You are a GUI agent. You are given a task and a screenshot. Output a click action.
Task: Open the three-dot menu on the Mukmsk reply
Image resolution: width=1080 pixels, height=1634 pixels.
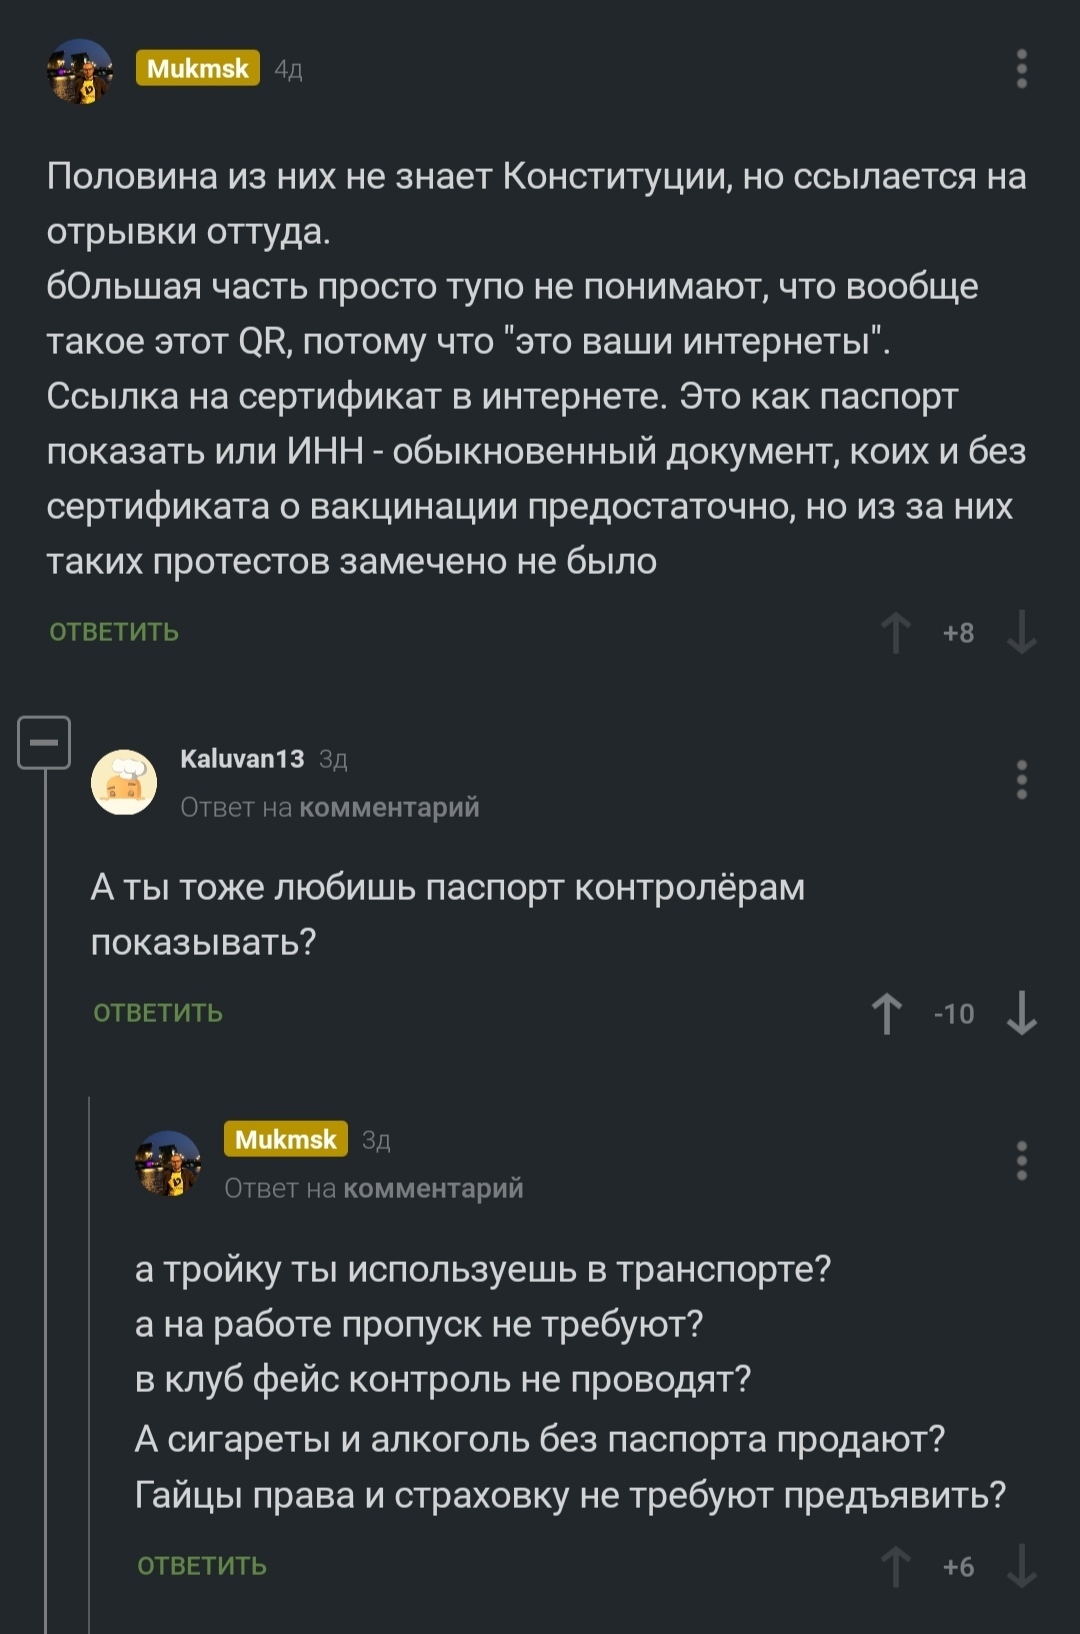[1021, 1161]
